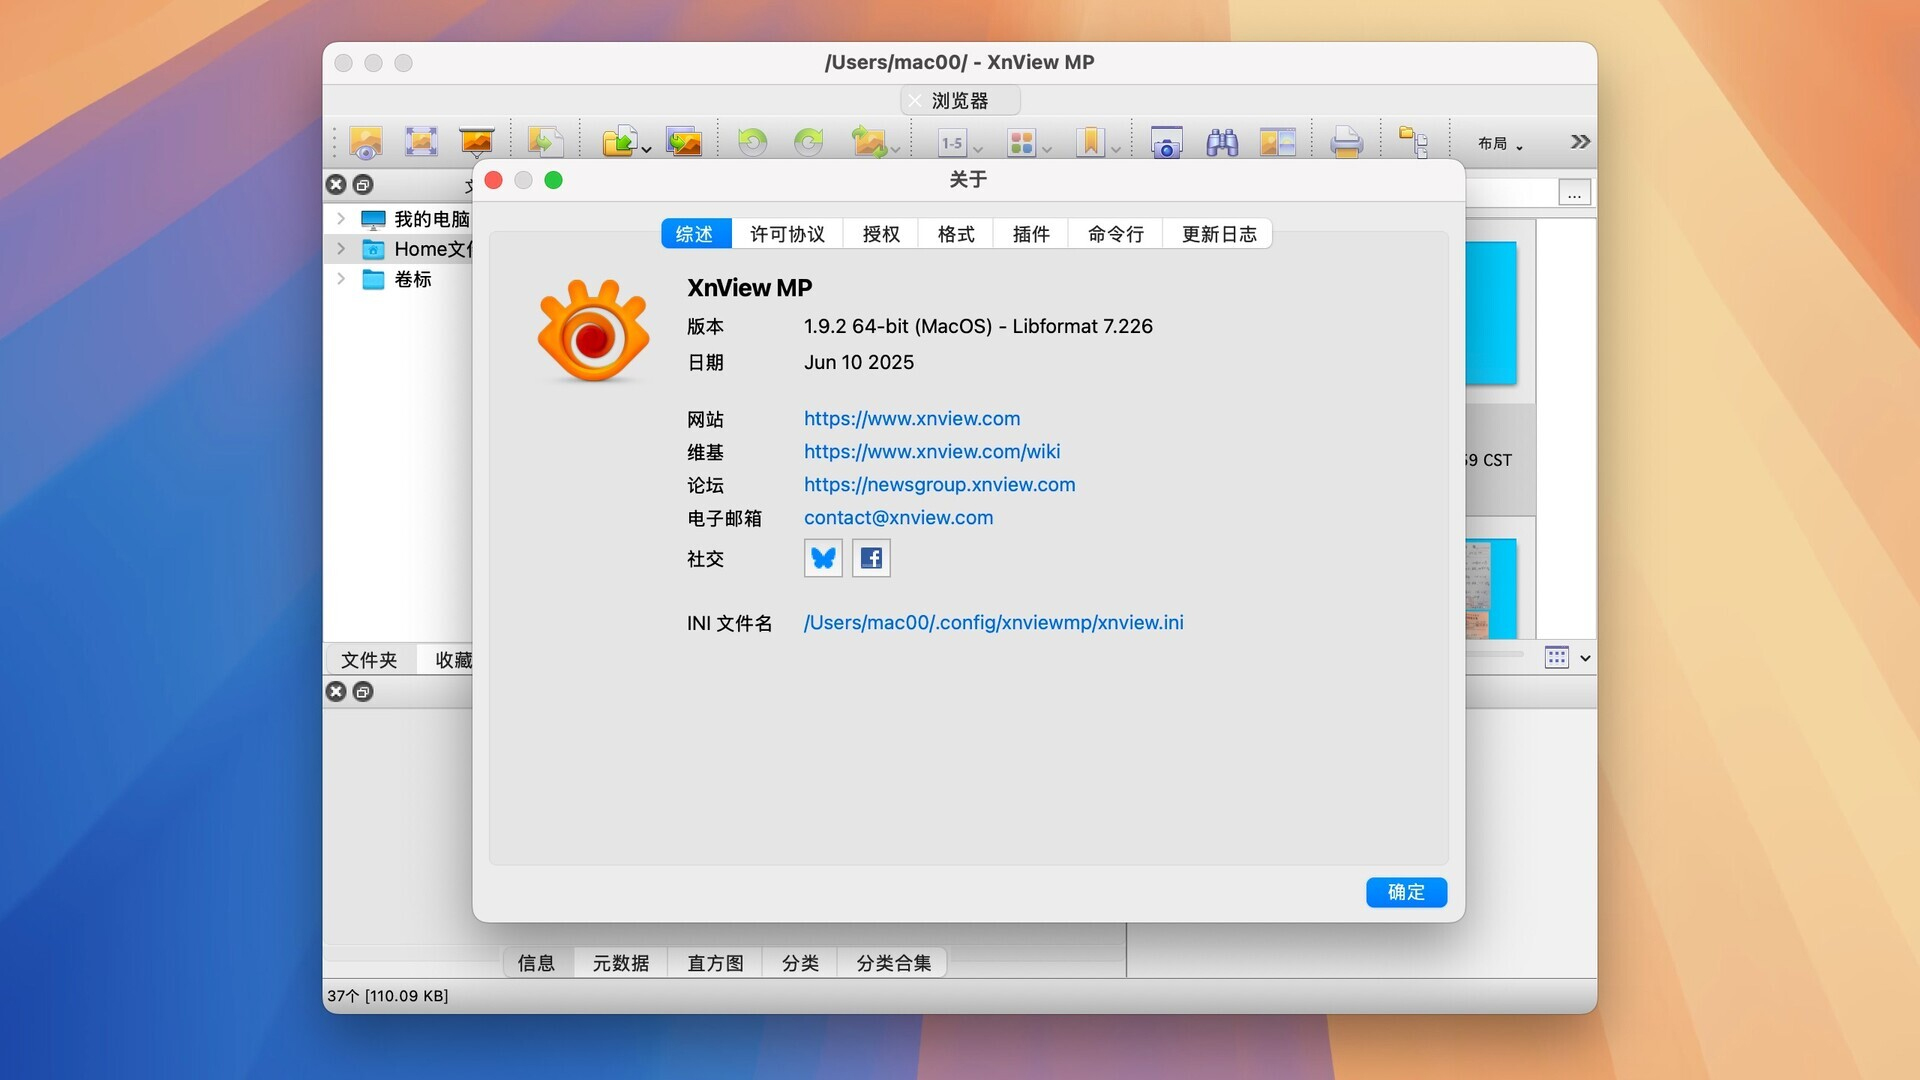Open XnView's Facebook page
The width and height of the screenshot is (1920, 1080).
click(870, 558)
